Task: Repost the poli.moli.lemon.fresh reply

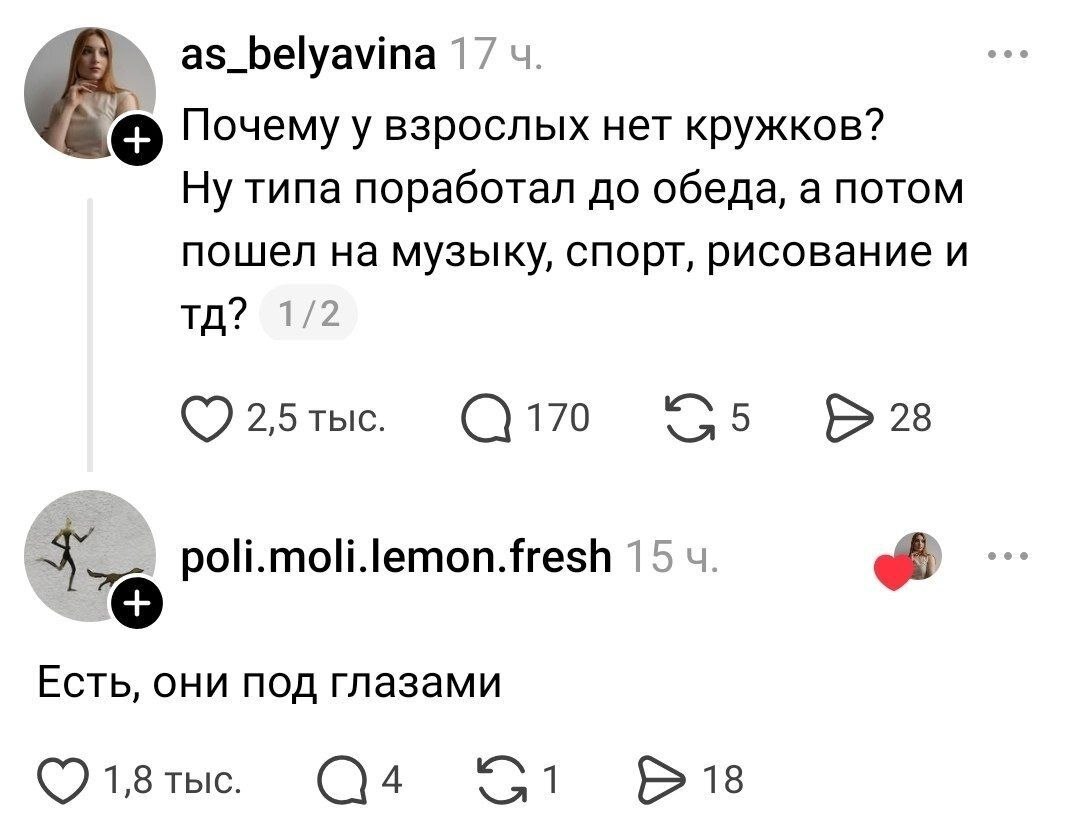Action: (503, 780)
